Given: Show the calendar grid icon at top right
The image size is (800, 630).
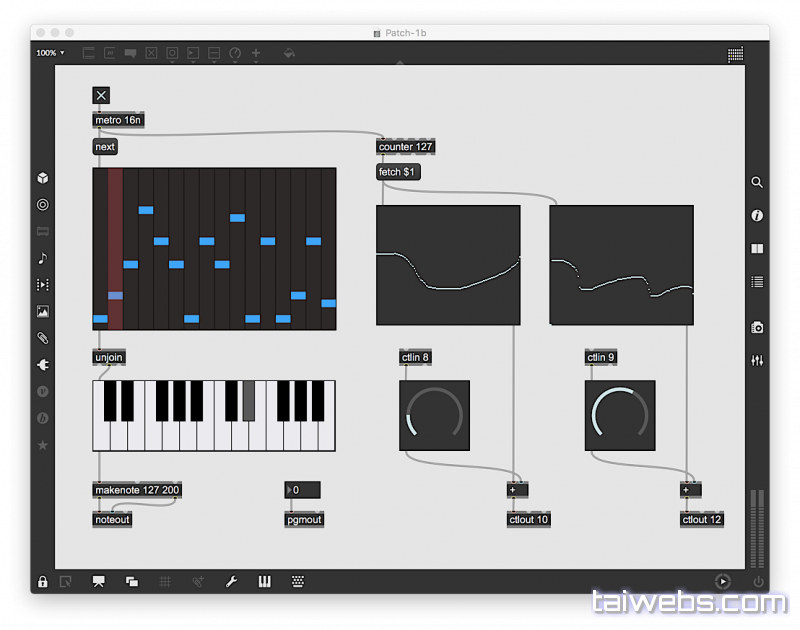Looking at the screenshot, I should click(735, 54).
